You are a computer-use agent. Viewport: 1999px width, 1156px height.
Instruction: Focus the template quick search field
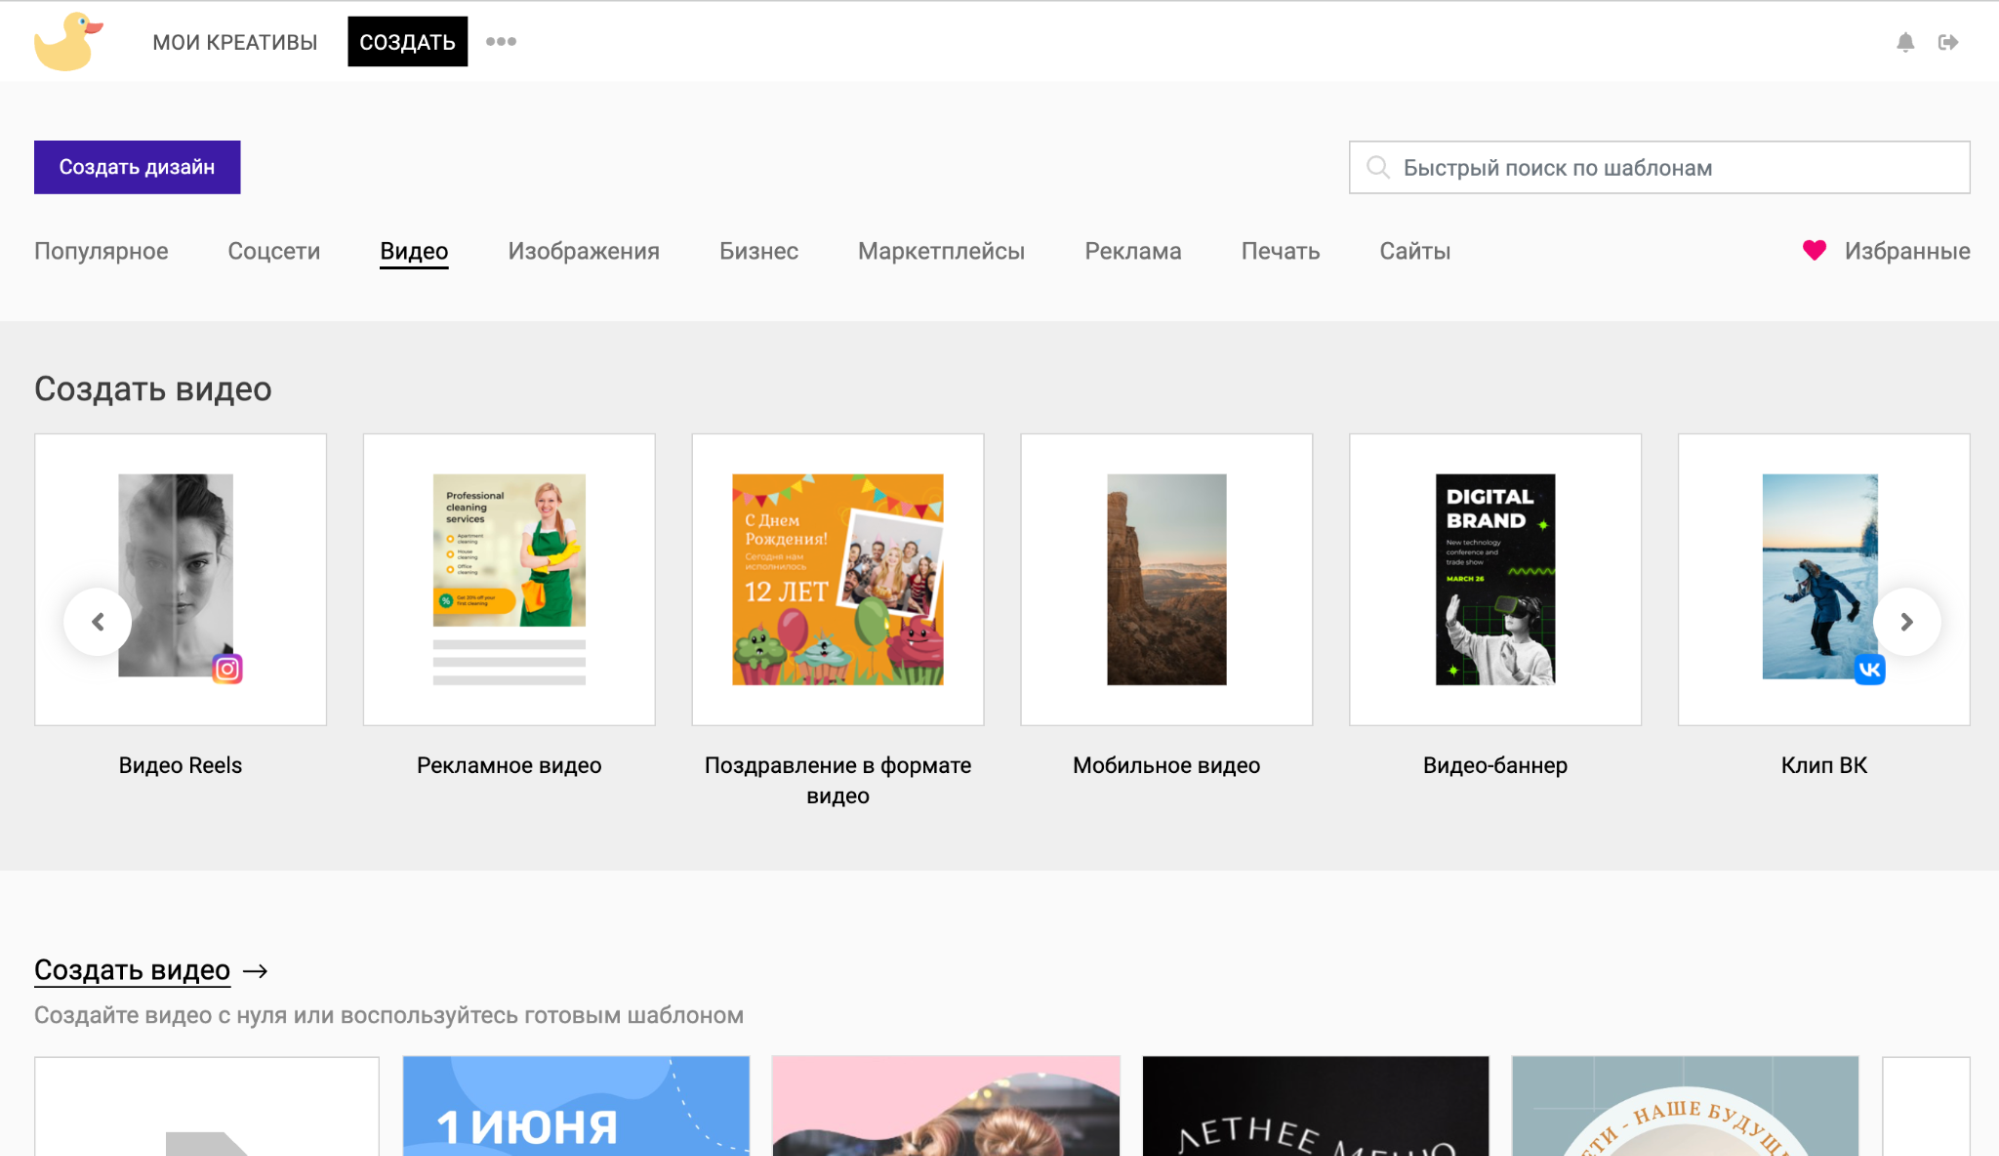click(x=1659, y=167)
